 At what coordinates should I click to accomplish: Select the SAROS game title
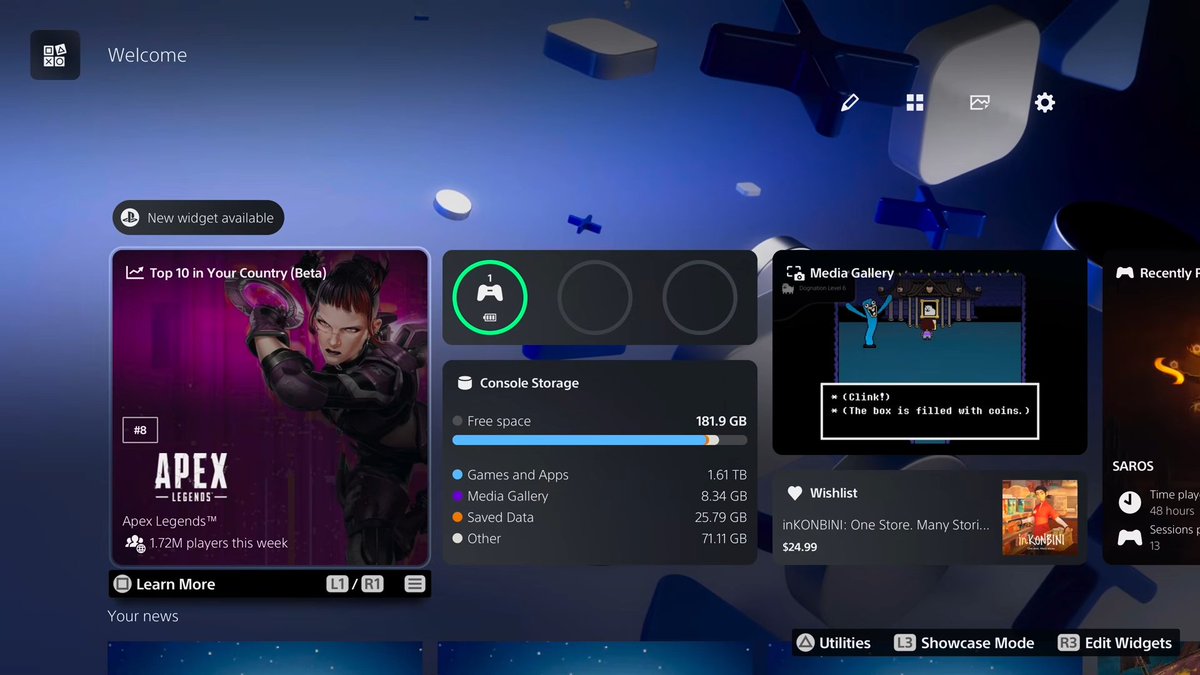(1133, 466)
